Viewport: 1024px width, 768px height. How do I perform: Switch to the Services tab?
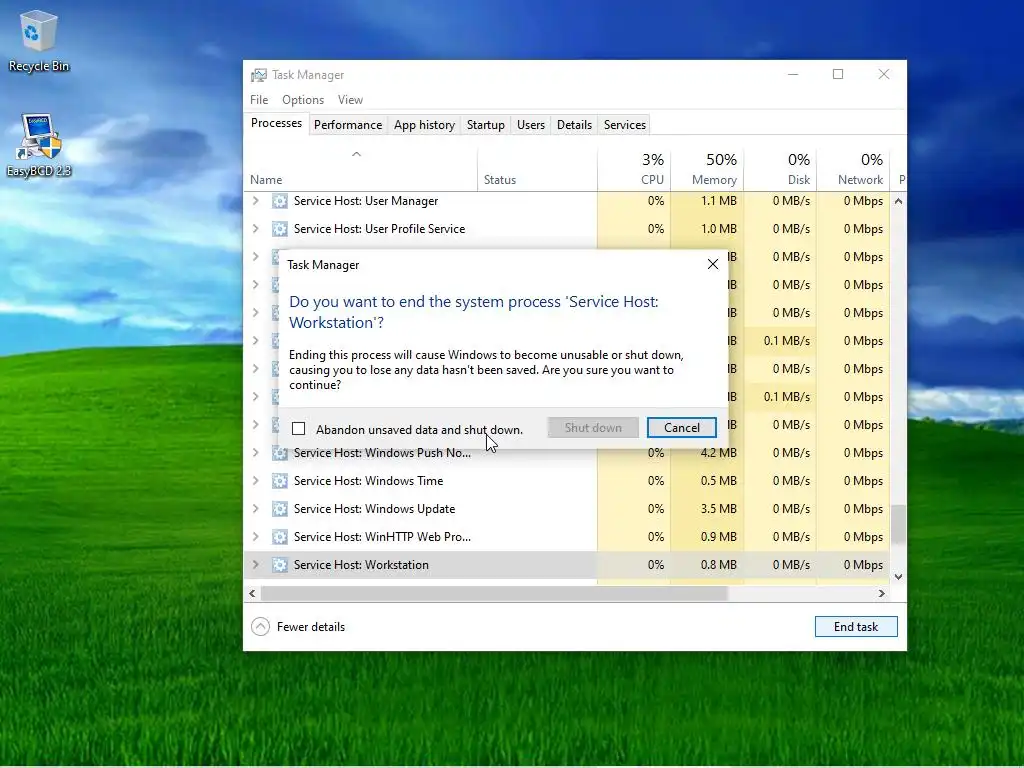(x=625, y=125)
